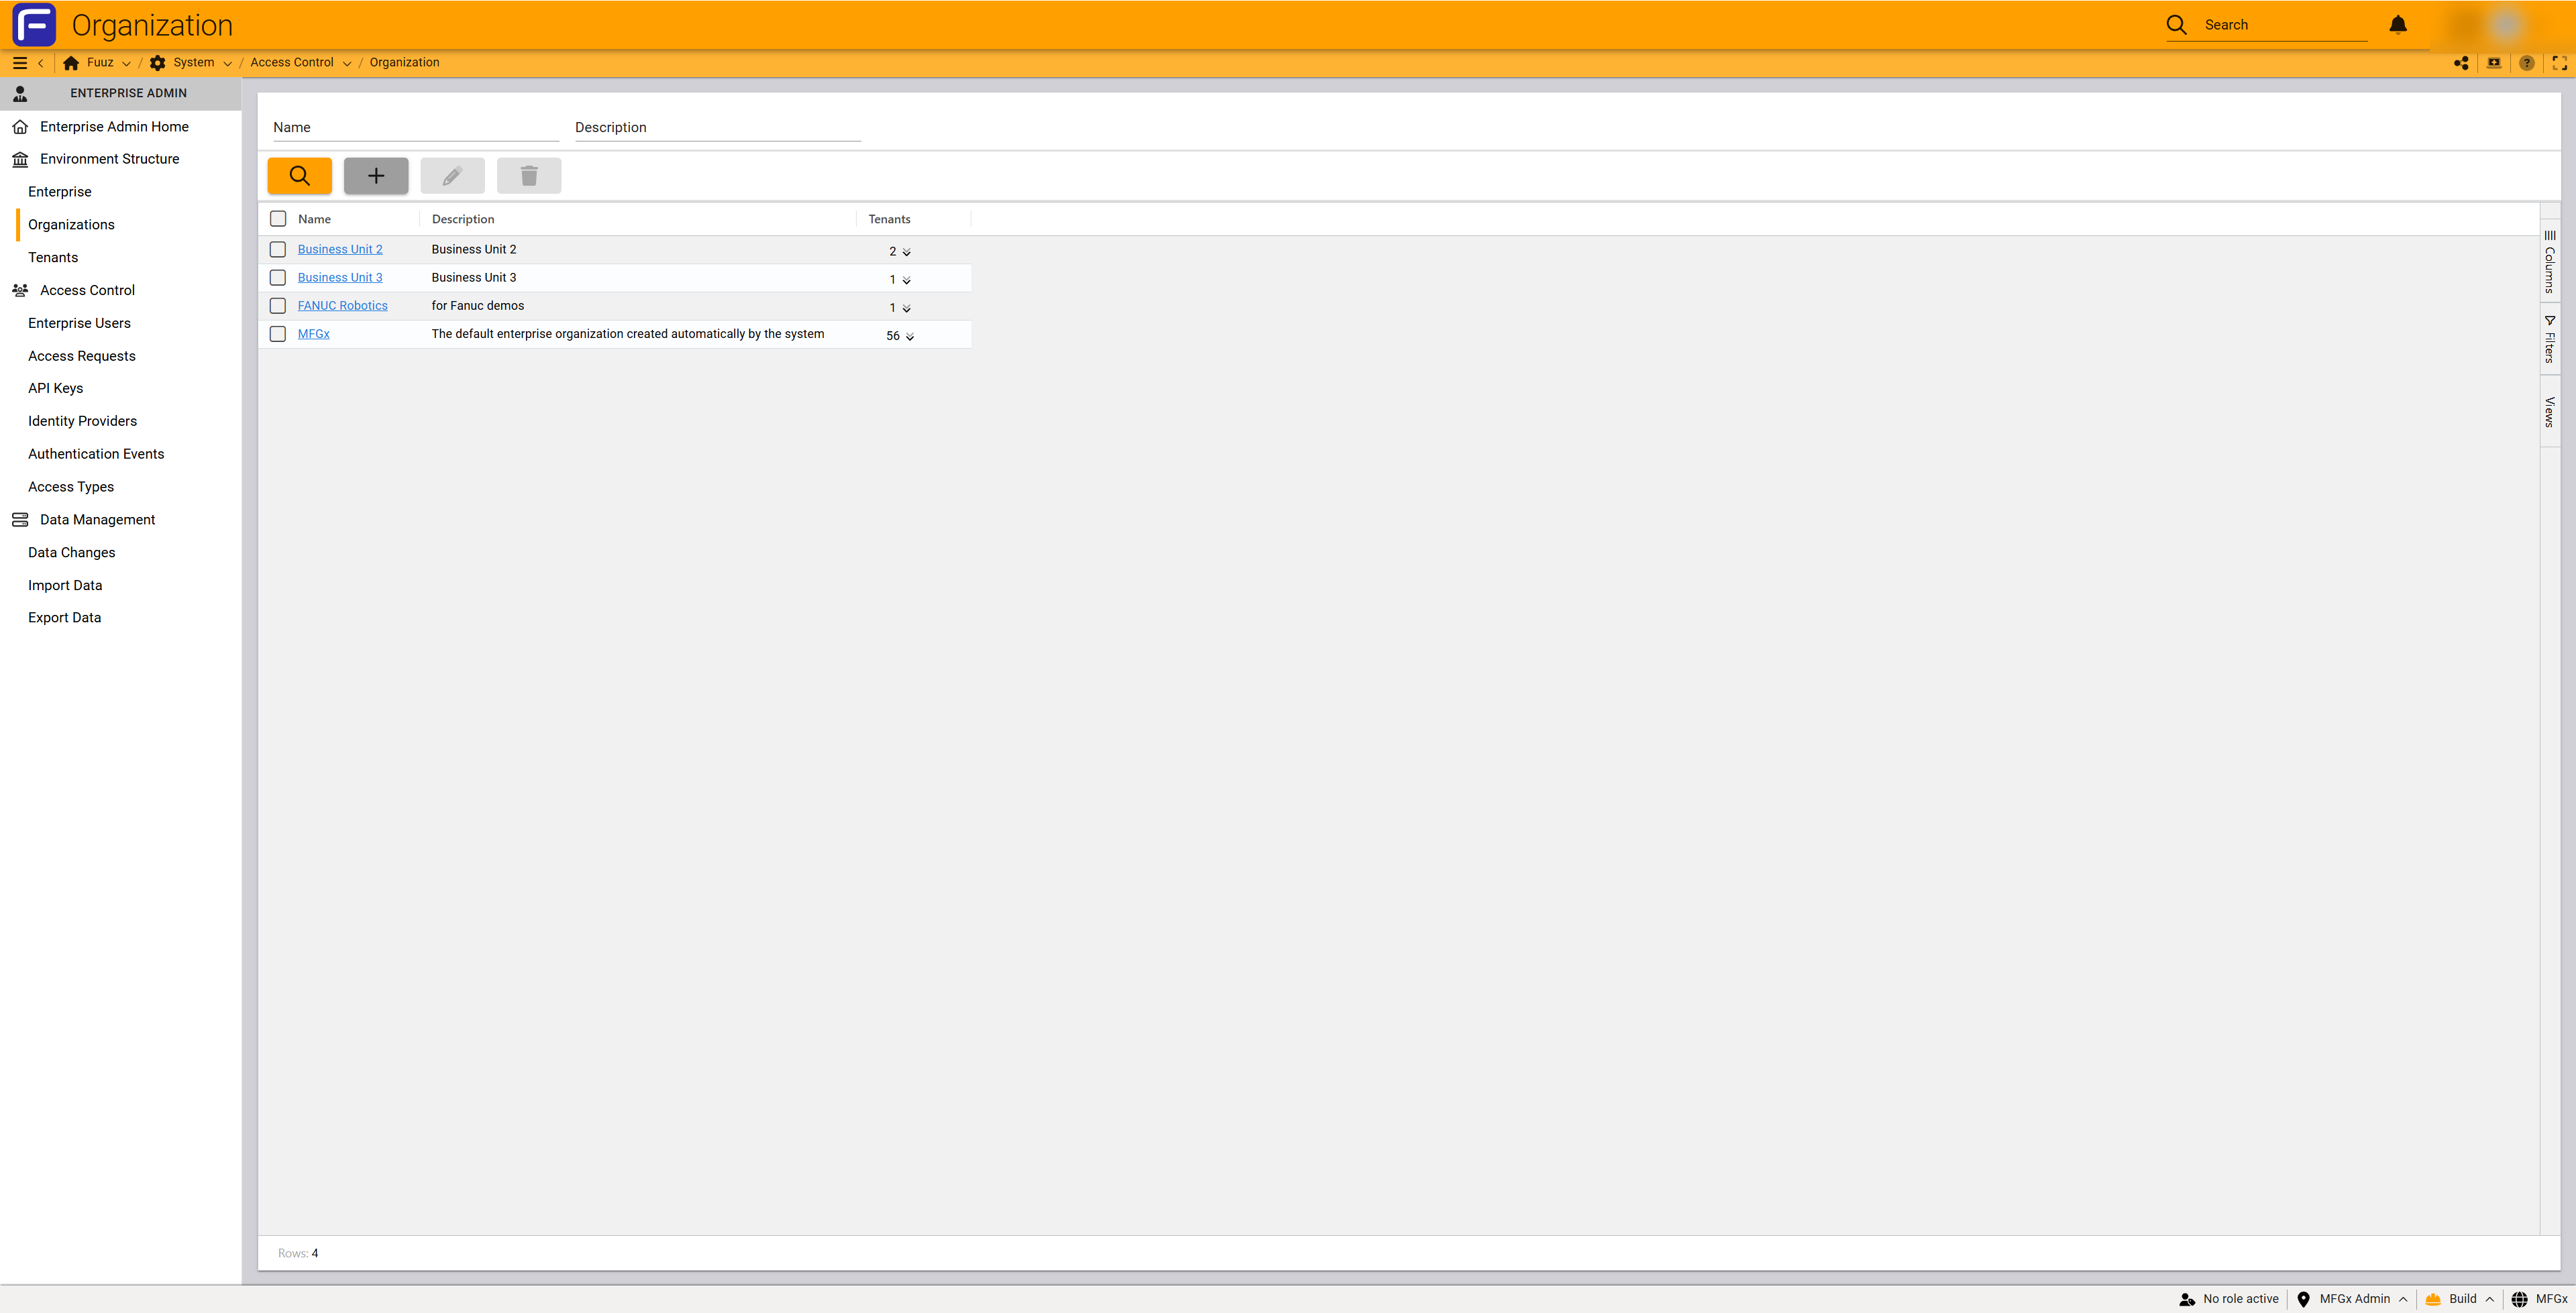Open the Access Control breadcrumb dropdown arrow
The width and height of the screenshot is (2576, 1313).
point(347,64)
